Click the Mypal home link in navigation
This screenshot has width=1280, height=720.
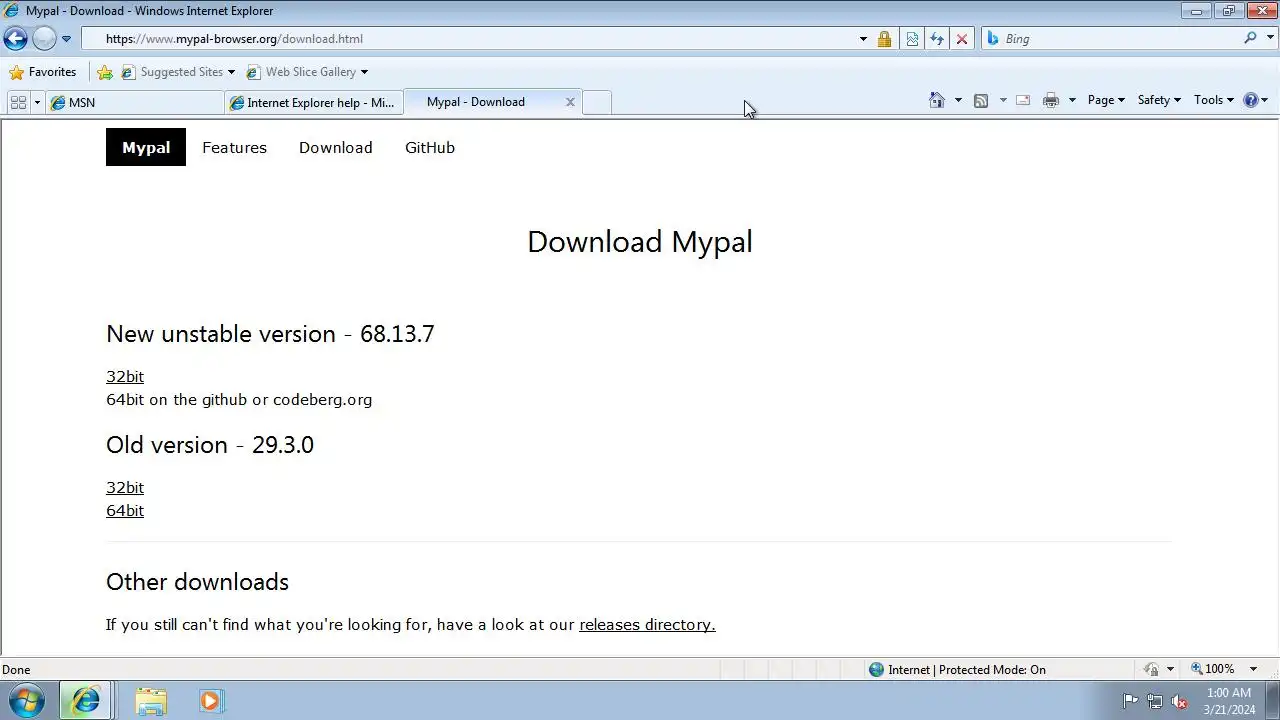146,147
